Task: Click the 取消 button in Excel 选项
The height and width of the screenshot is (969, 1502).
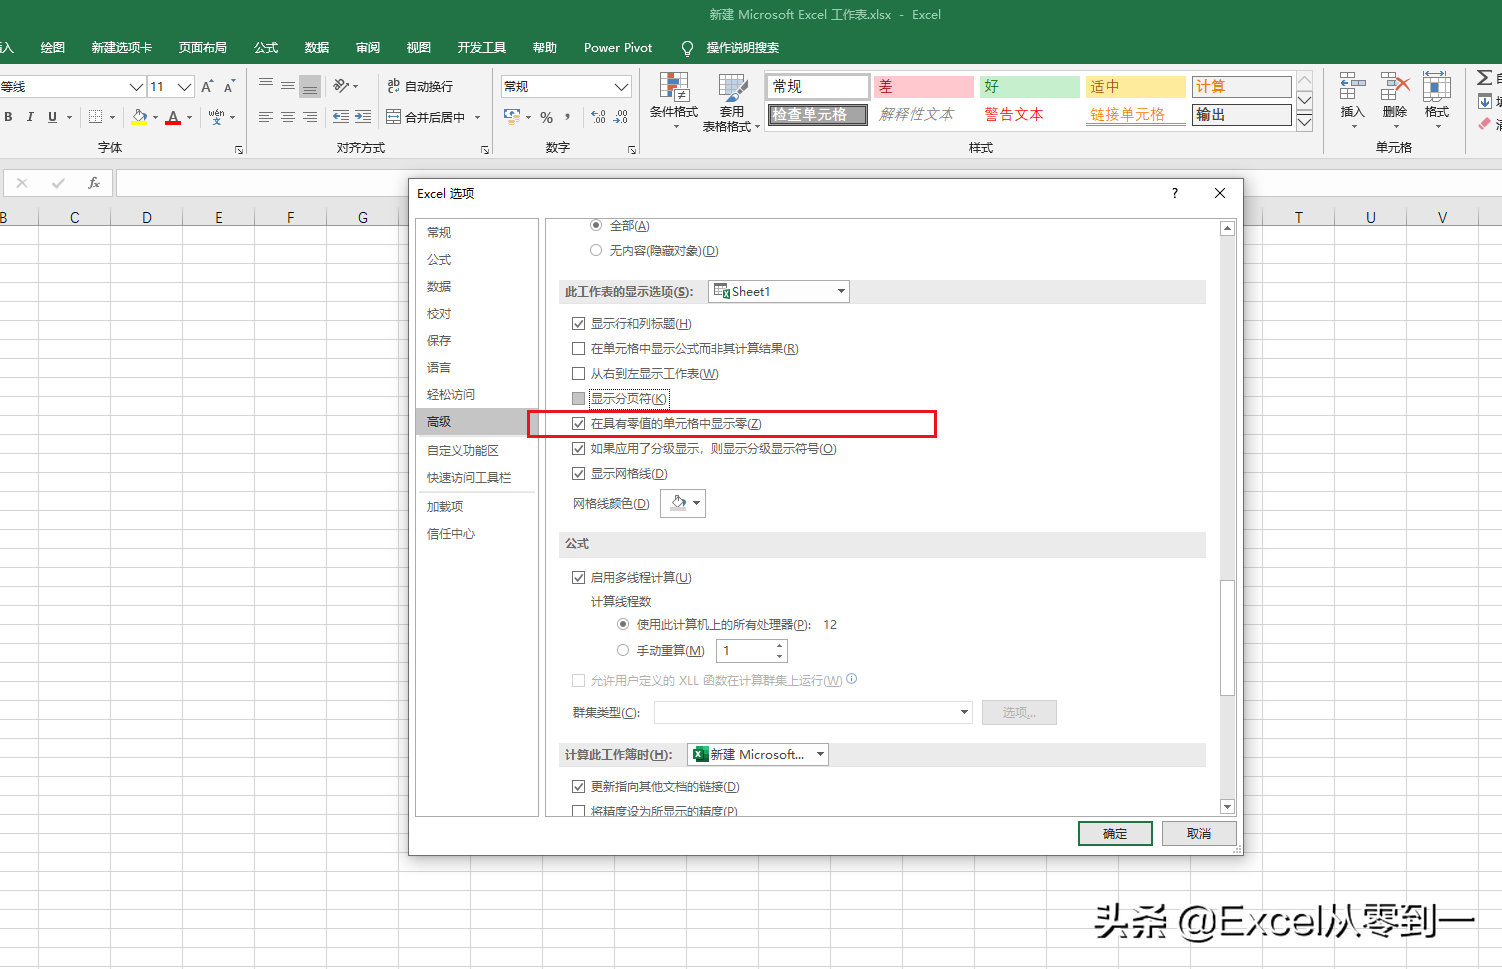Action: coord(1199,834)
